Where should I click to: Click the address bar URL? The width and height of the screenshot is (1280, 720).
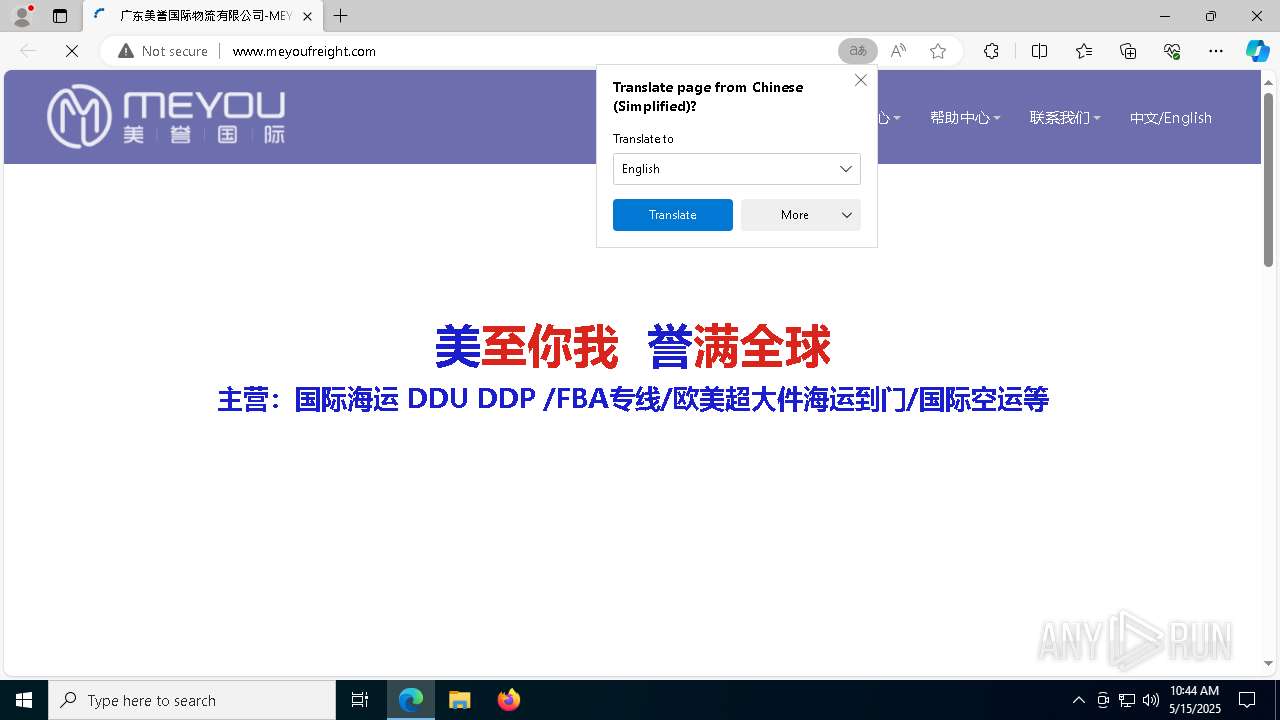[x=304, y=51]
